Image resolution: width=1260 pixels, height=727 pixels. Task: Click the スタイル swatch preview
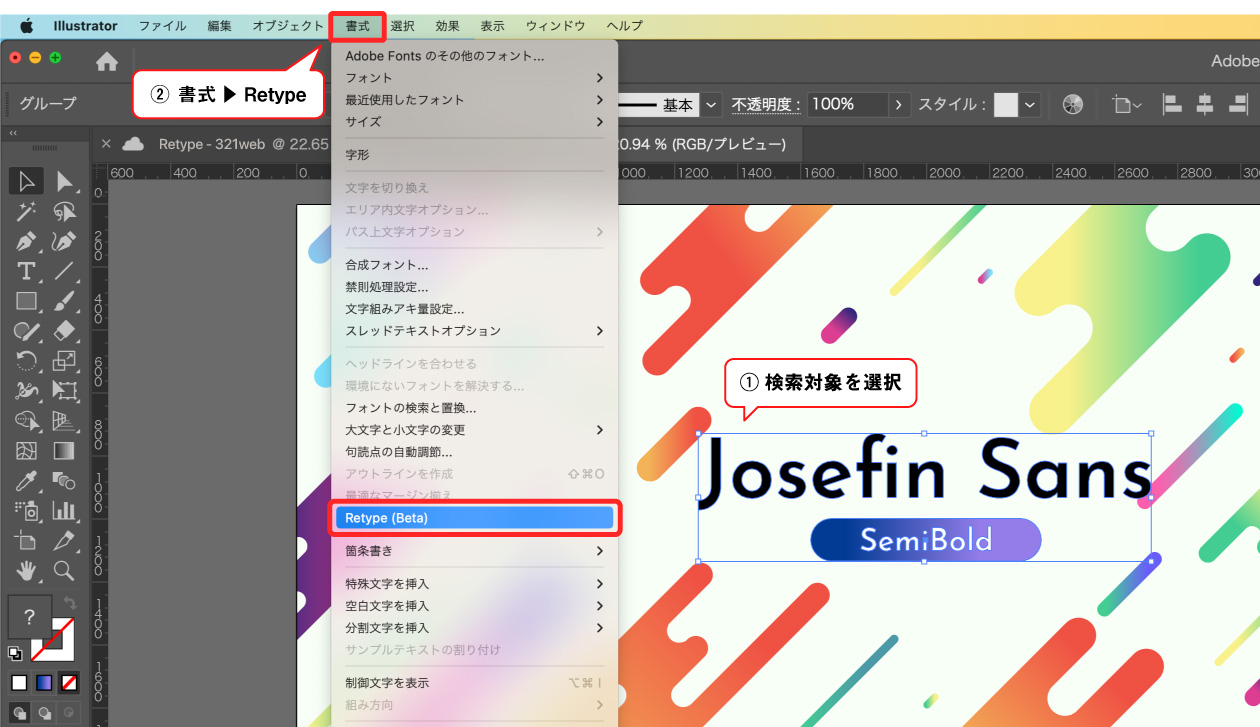1005,104
